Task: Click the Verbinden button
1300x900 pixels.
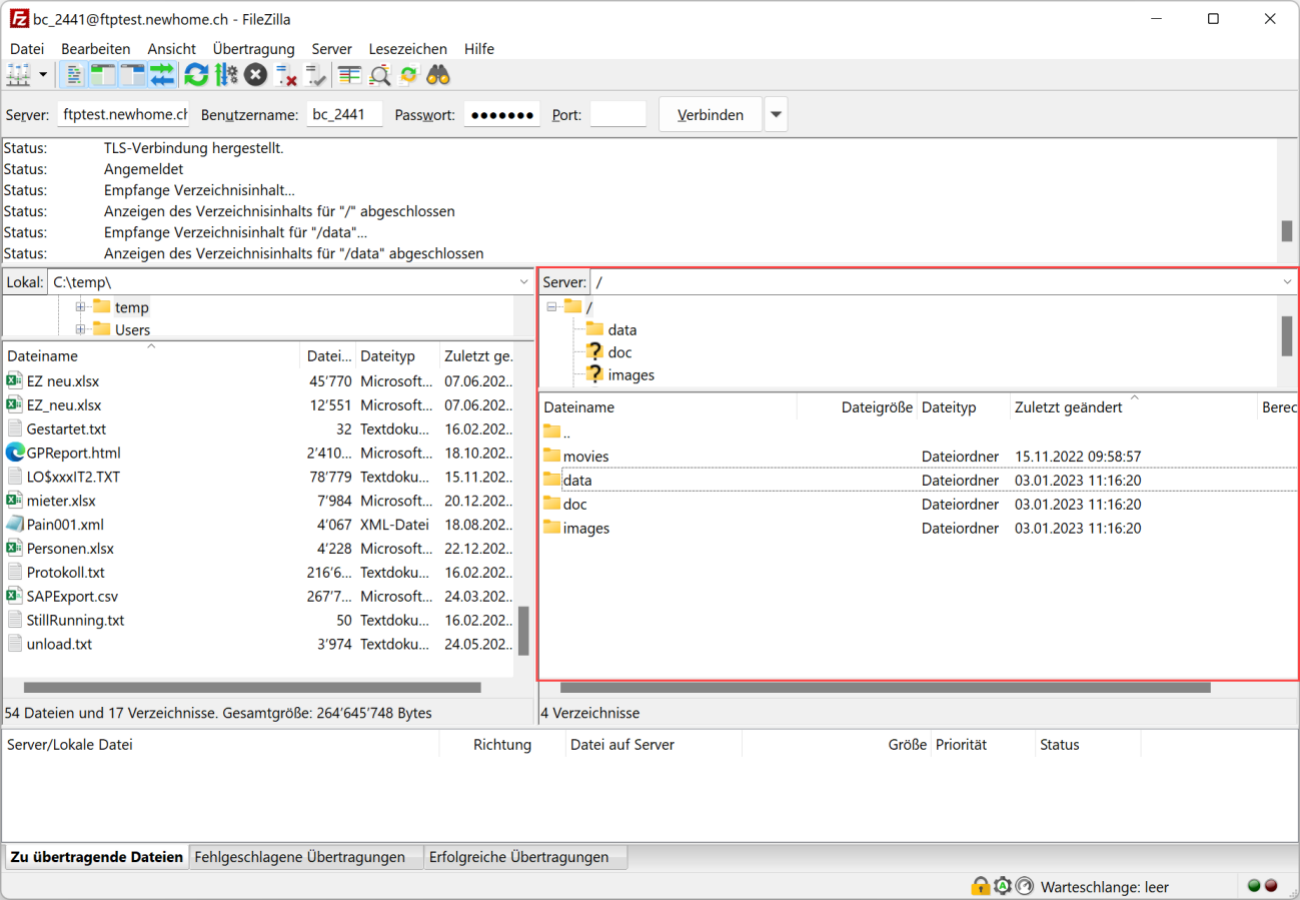Action: pyautogui.click(x=710, y=115)
